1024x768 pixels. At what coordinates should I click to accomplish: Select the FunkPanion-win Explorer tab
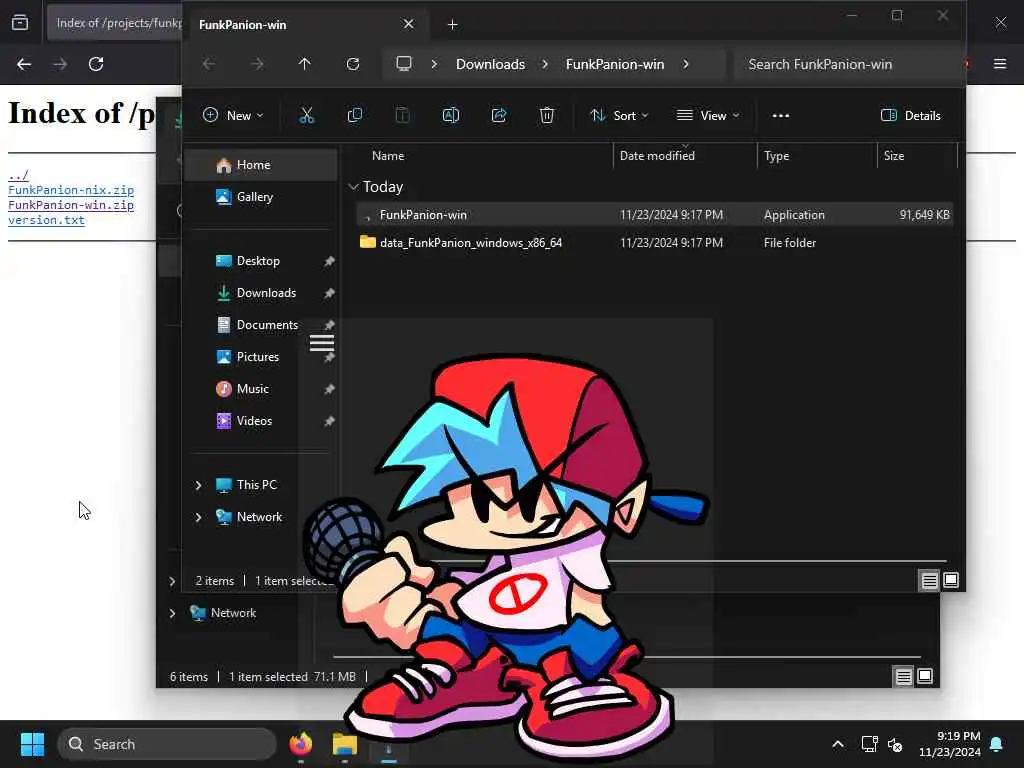pos(307,24)
